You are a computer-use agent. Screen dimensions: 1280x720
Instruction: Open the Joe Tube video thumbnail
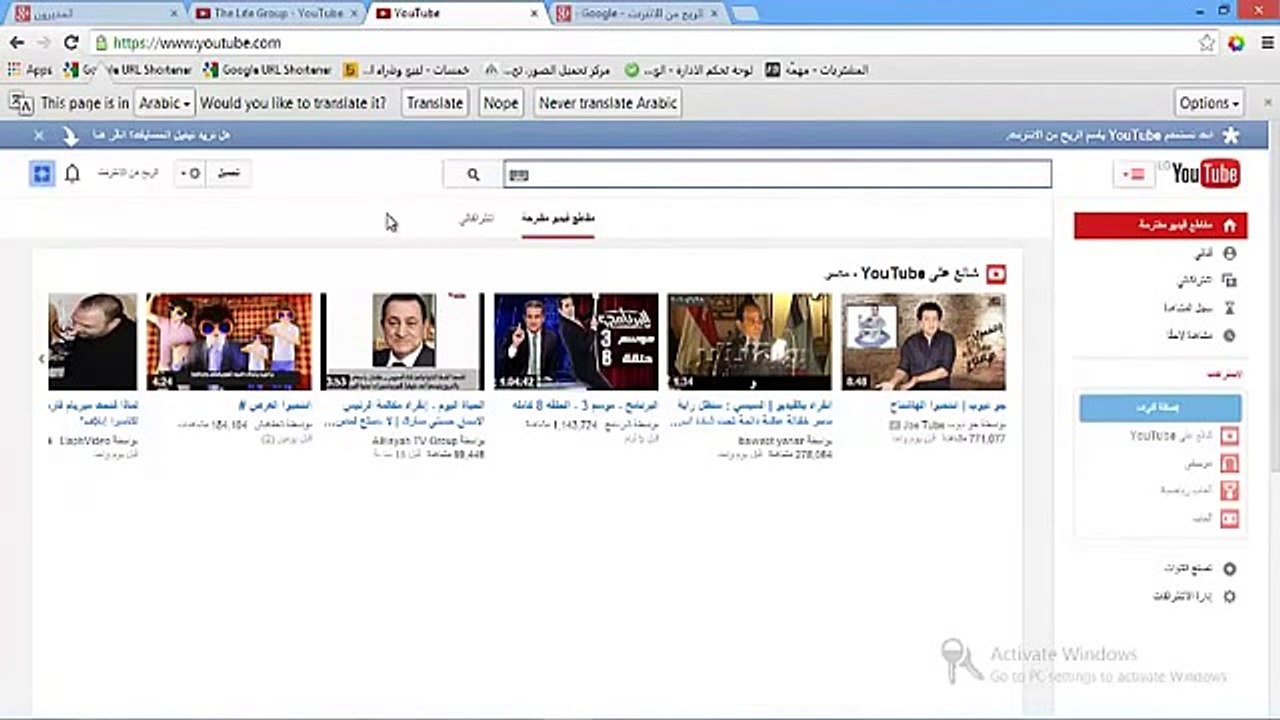pyautogui.click(x=923, y=341)
